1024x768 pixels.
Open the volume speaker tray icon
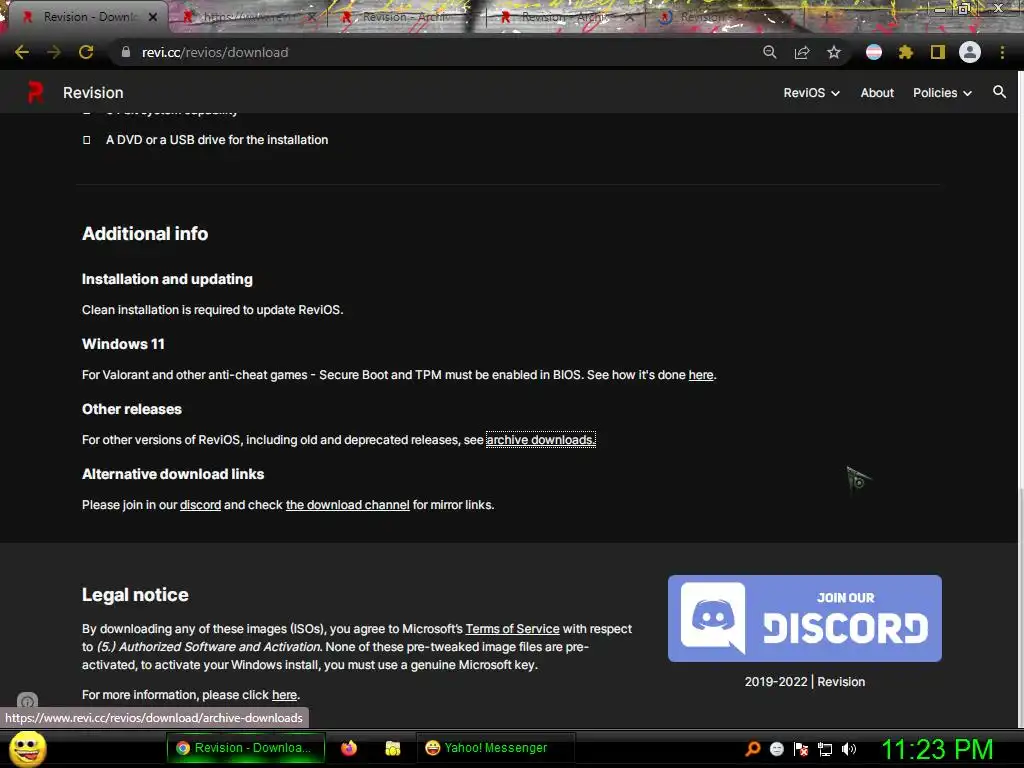pos(849,749)
